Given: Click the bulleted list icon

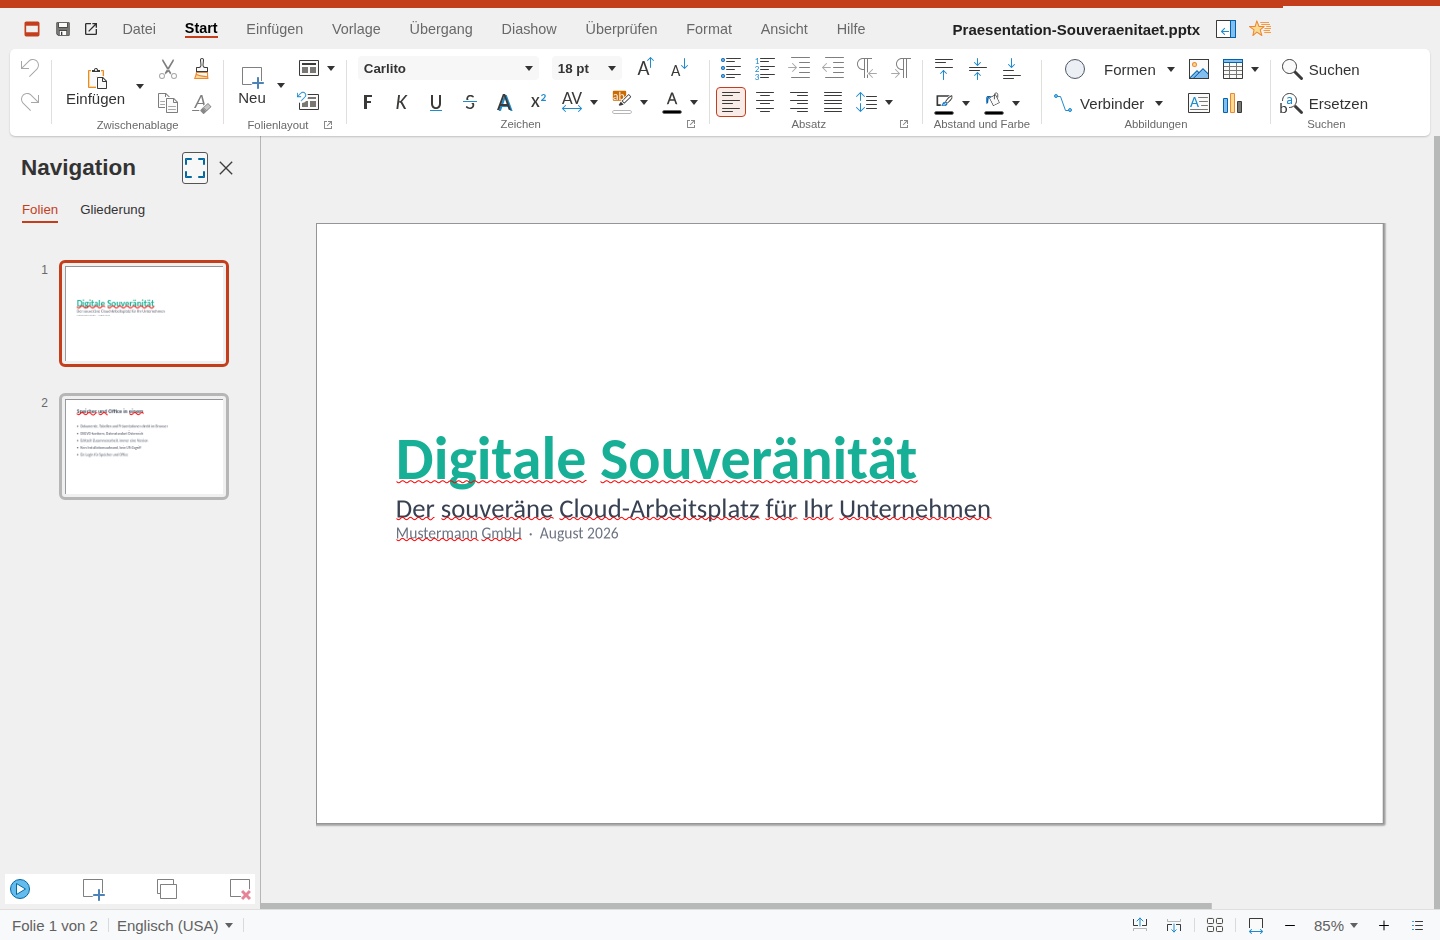Looking at the screenshot, I should (731, 68).
